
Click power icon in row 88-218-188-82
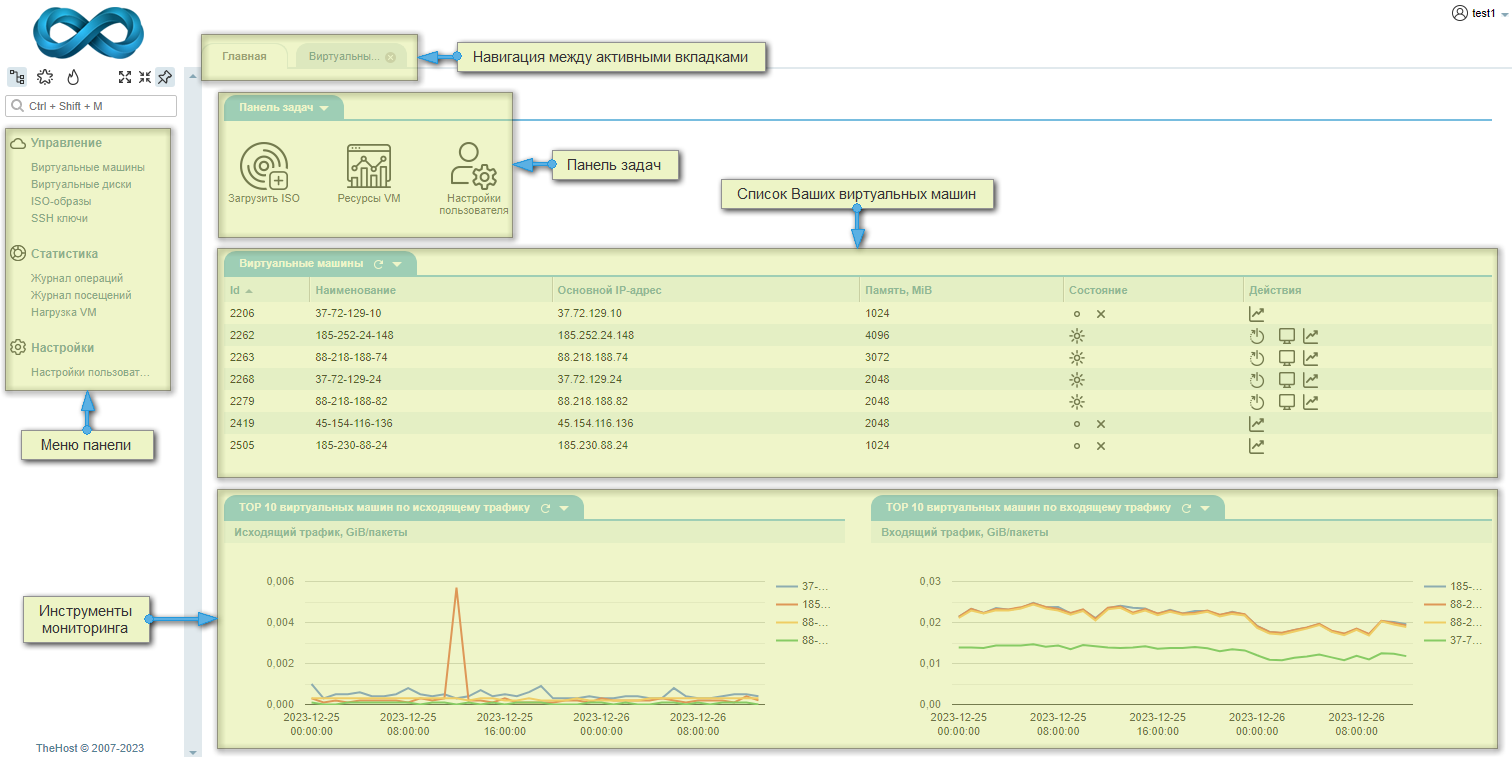coord(1257,402)
